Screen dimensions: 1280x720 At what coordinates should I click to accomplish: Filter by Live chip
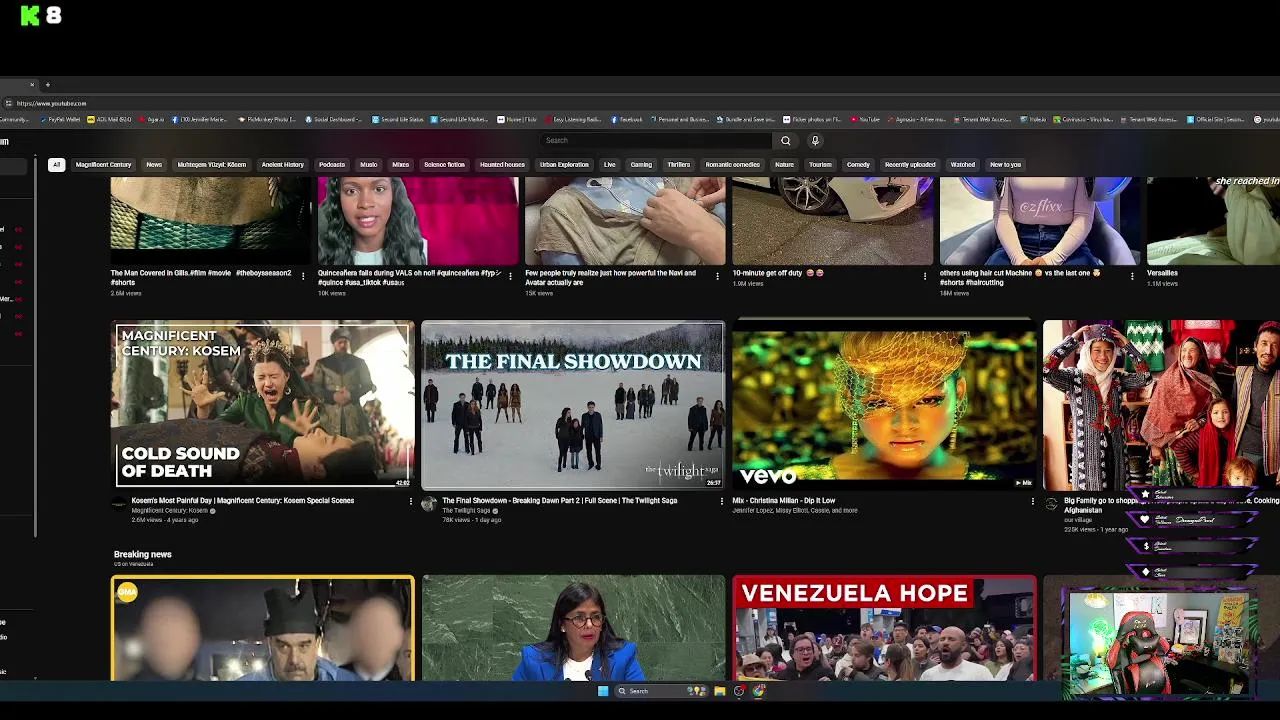609,165
